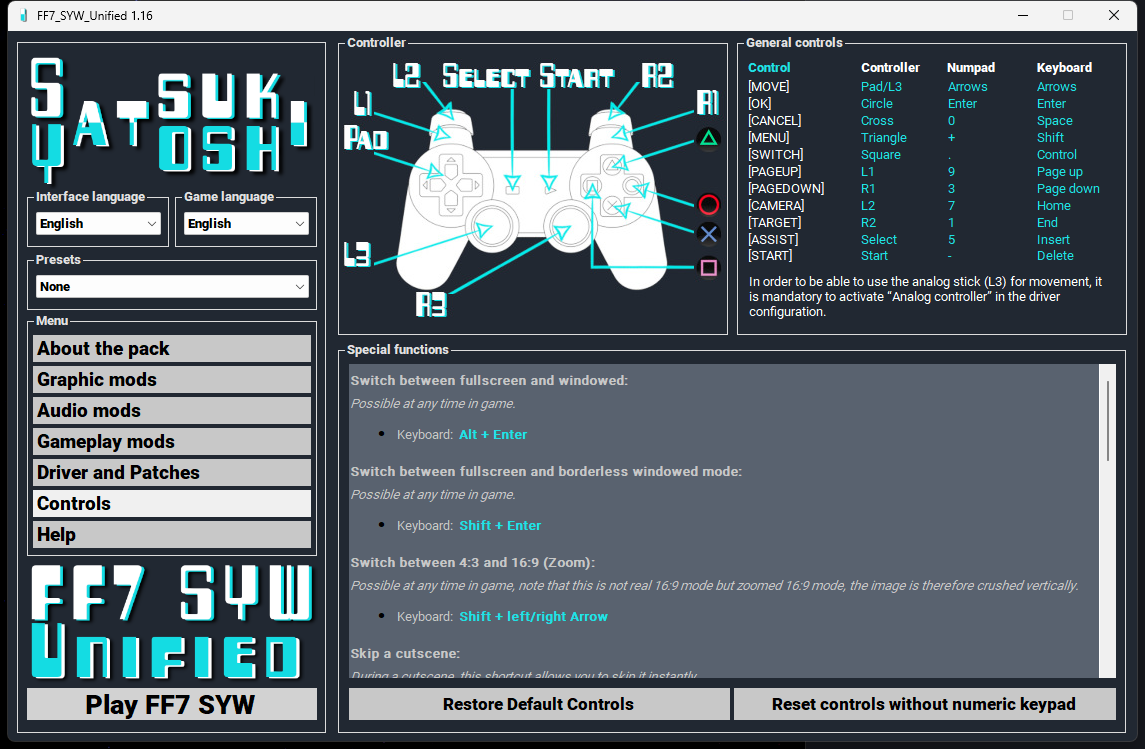Click the red circle button icon

pos(708,204)
